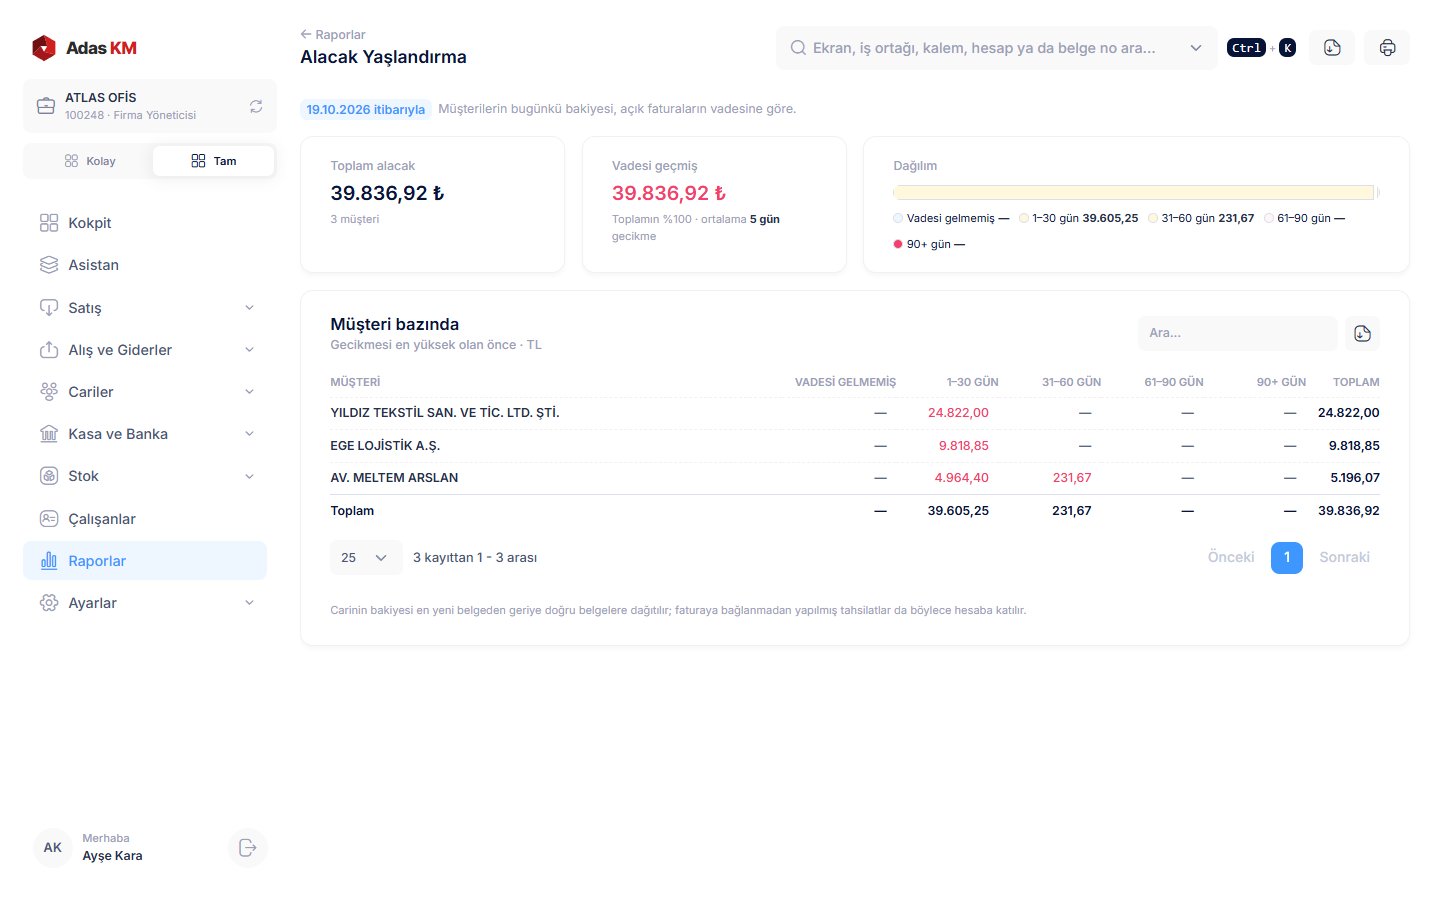Select Çalışanlar in the sidebar
Viewport: 1440px width, 900px height.
[x=145, y=519]
